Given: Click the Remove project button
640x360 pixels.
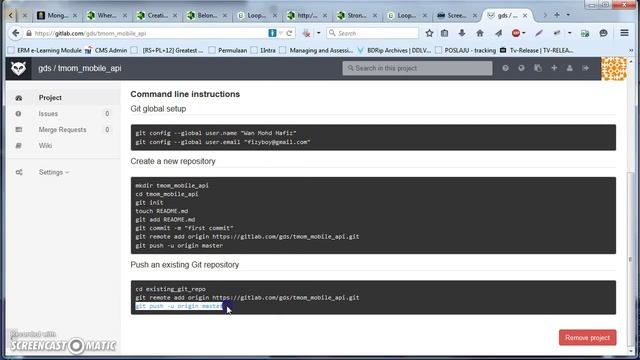Looking at the screenshot, I should [587, 338].
